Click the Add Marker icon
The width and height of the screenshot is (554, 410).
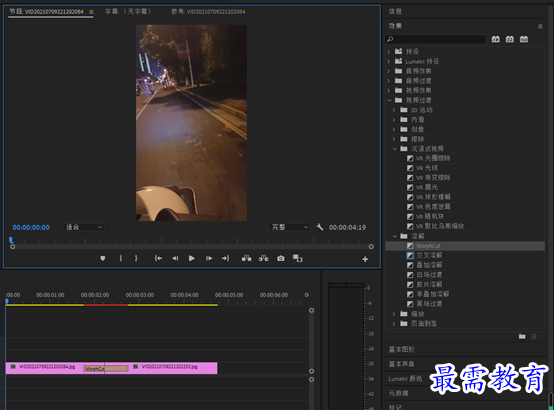tap(103, 258)
